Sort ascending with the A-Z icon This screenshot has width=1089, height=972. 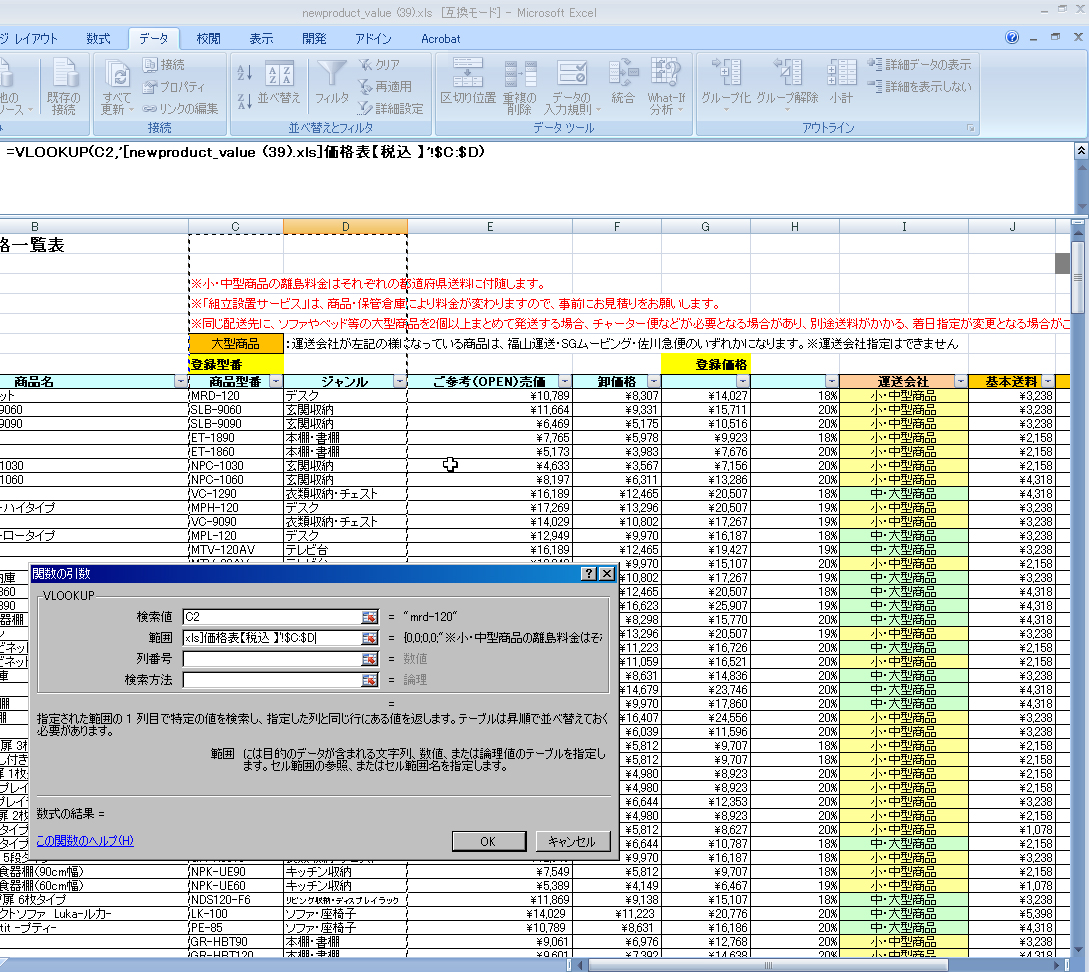(x=244, y=72)
